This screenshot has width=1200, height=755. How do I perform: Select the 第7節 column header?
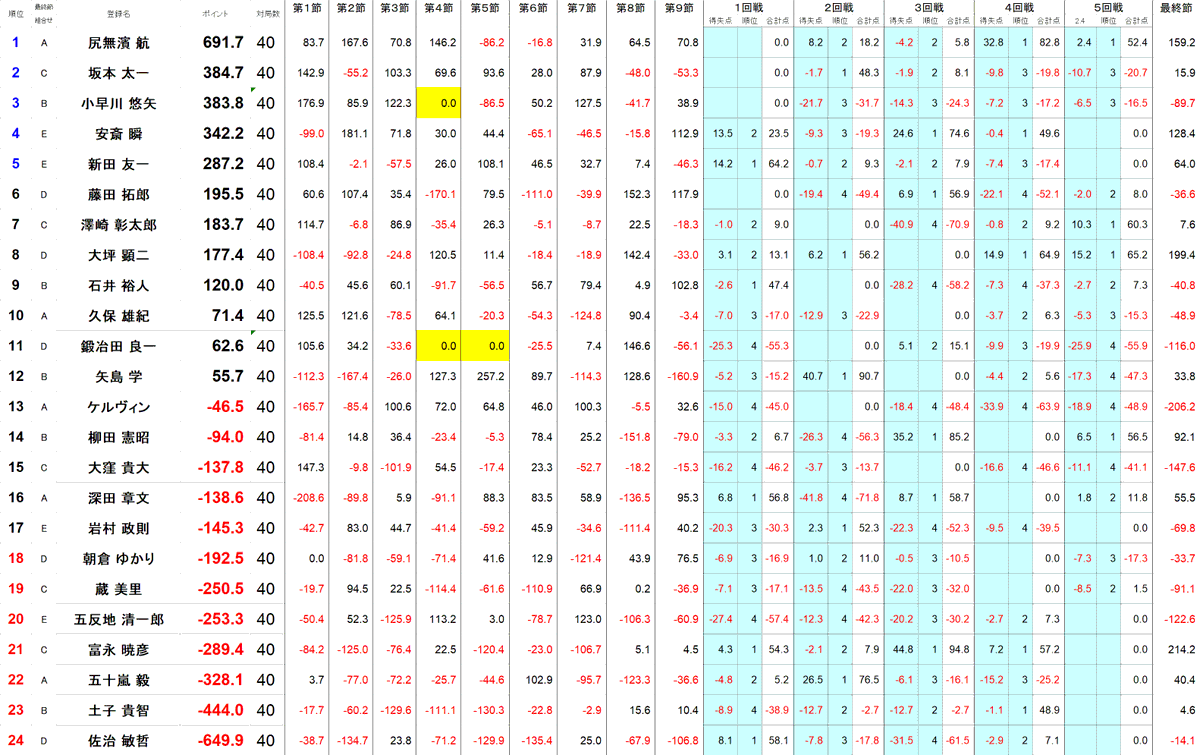pos(583,8)
